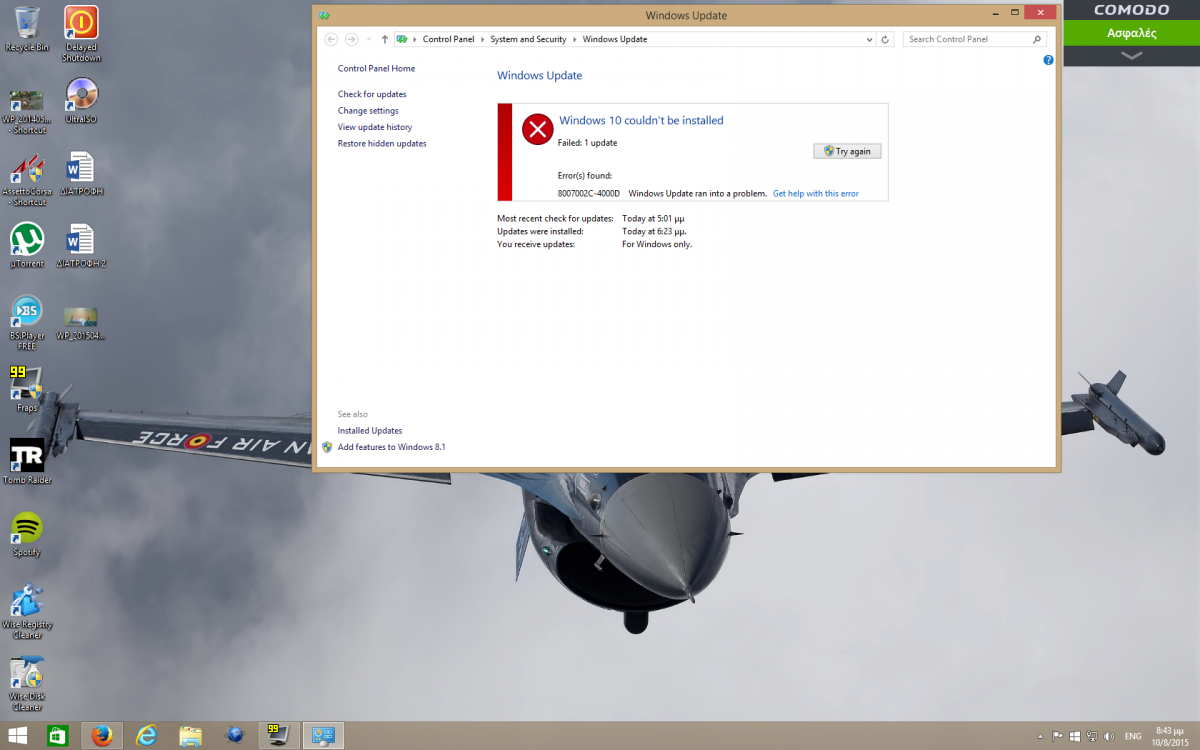Screen dimensions: 1200x750
Task: Open Get help with this error link
Action: click(x=815, y=194)
